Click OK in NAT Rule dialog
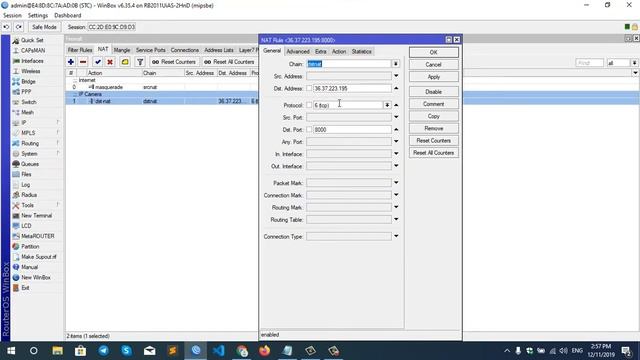 (433, 52)
